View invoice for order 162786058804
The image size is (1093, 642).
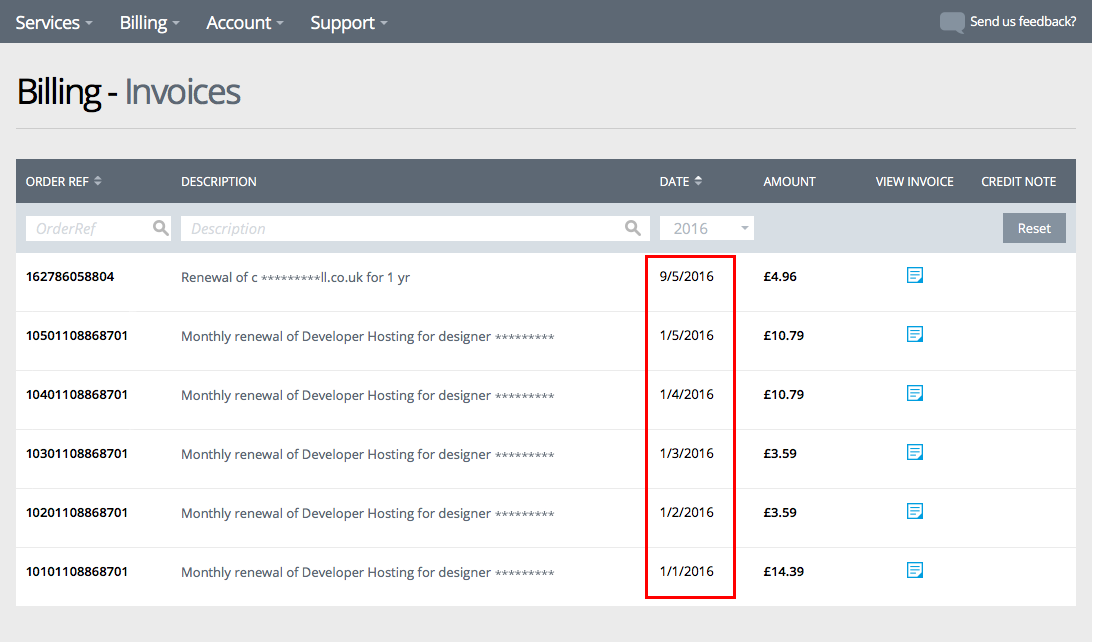[915, 275]
